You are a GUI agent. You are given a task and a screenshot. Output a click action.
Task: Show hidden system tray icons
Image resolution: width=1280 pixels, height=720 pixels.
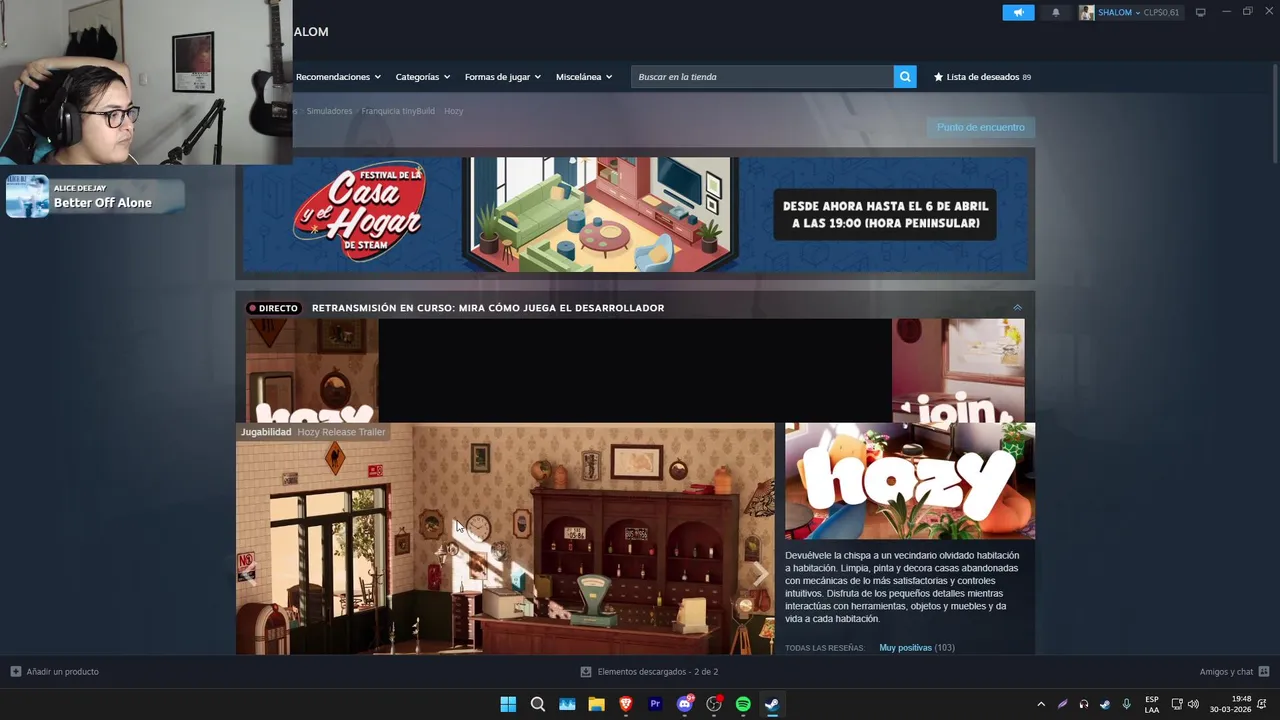tap(1041, 704)
